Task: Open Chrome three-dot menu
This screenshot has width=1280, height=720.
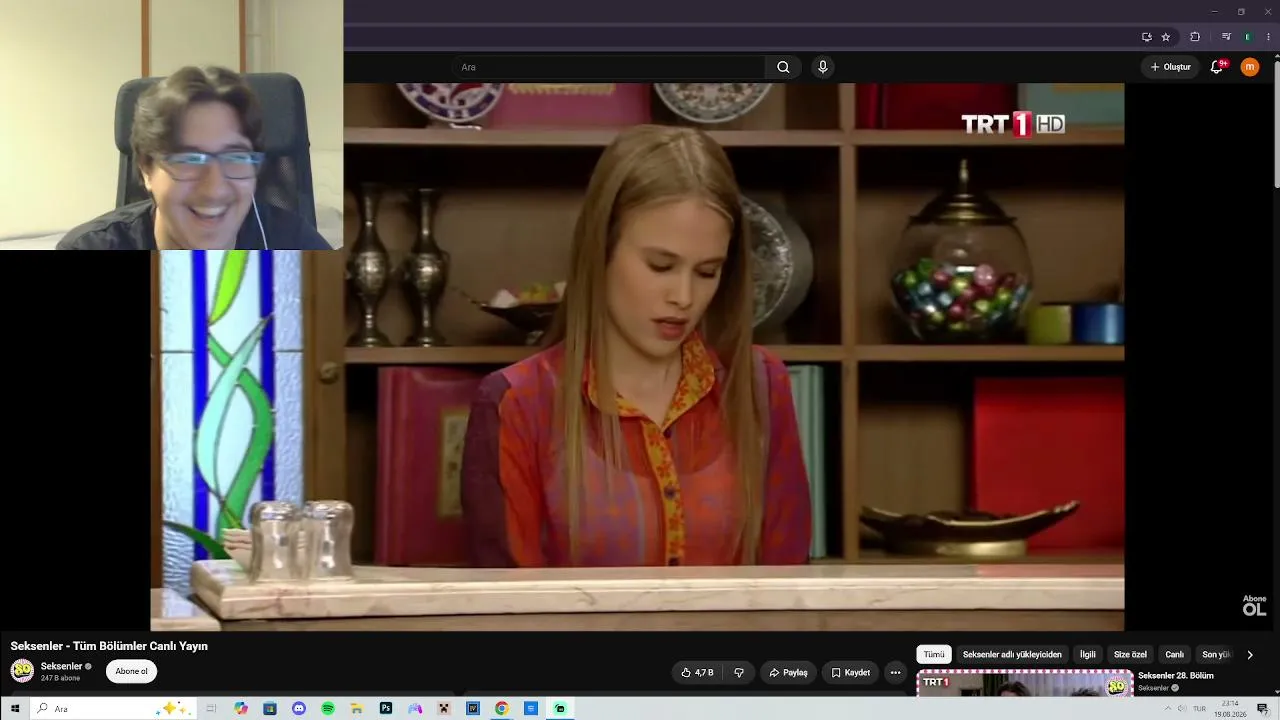Action: (x=1268, y=37)
